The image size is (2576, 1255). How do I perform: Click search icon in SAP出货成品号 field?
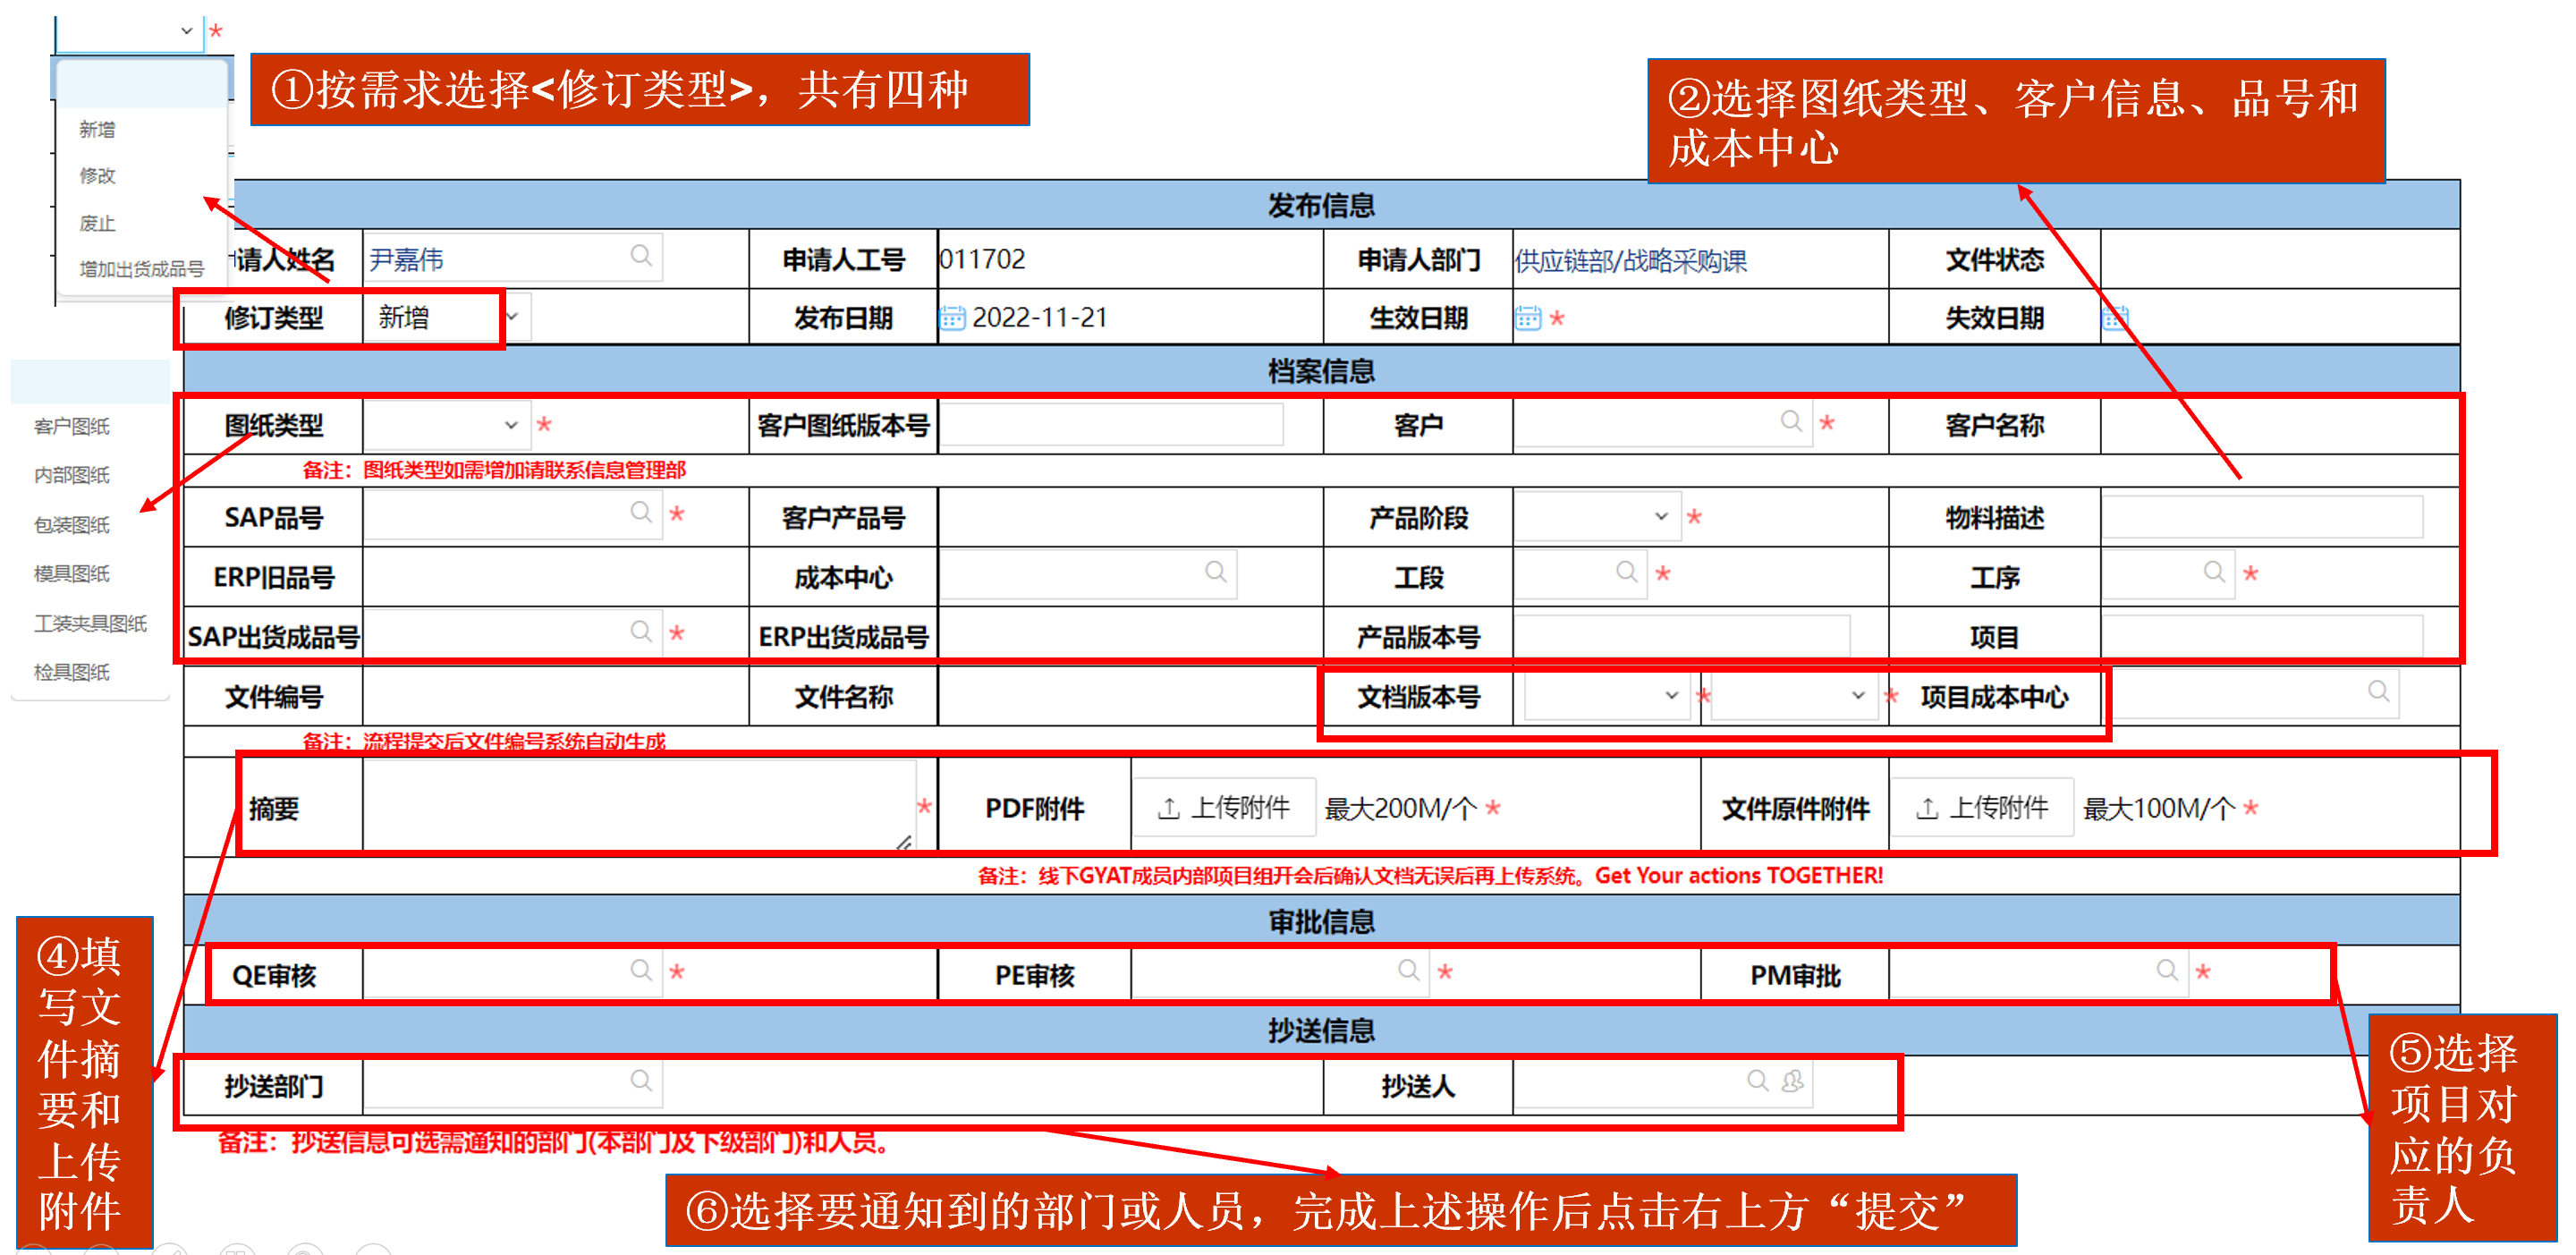click(641, 632)
